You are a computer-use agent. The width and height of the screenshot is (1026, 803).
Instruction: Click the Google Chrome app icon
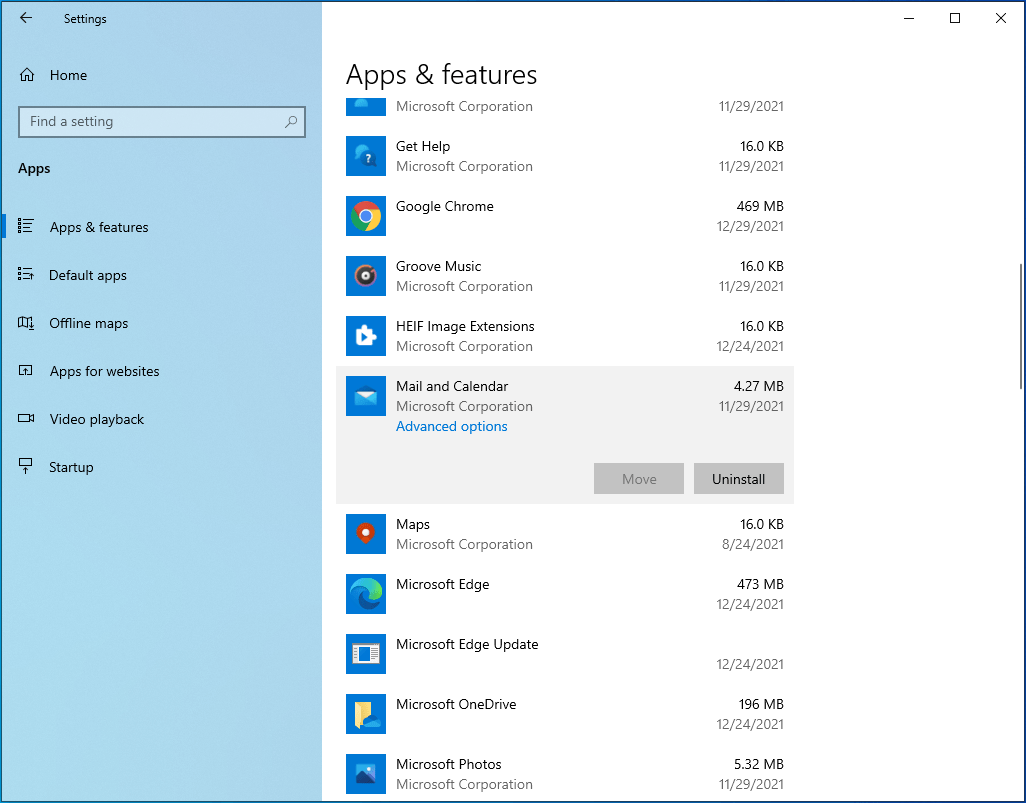pyautogui.click(x=365, y=216)
